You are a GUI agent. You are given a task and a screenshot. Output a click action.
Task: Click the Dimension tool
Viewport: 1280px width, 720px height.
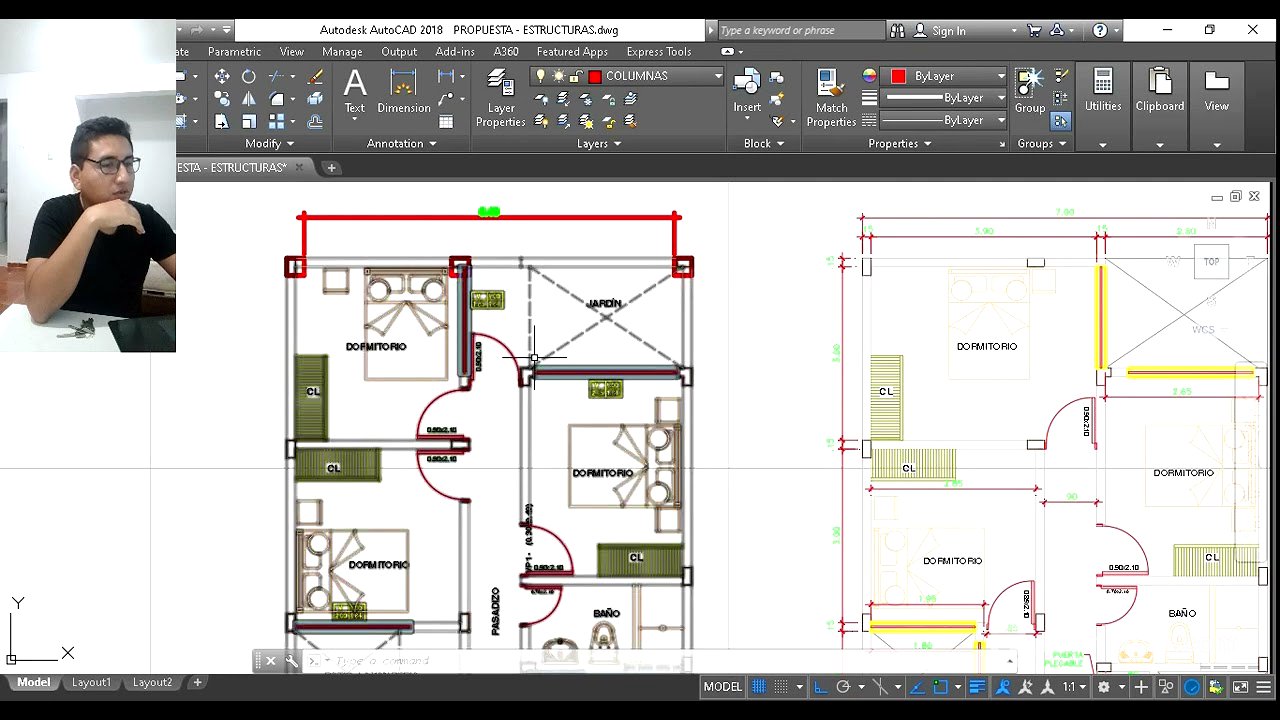(x=404, y=92)
